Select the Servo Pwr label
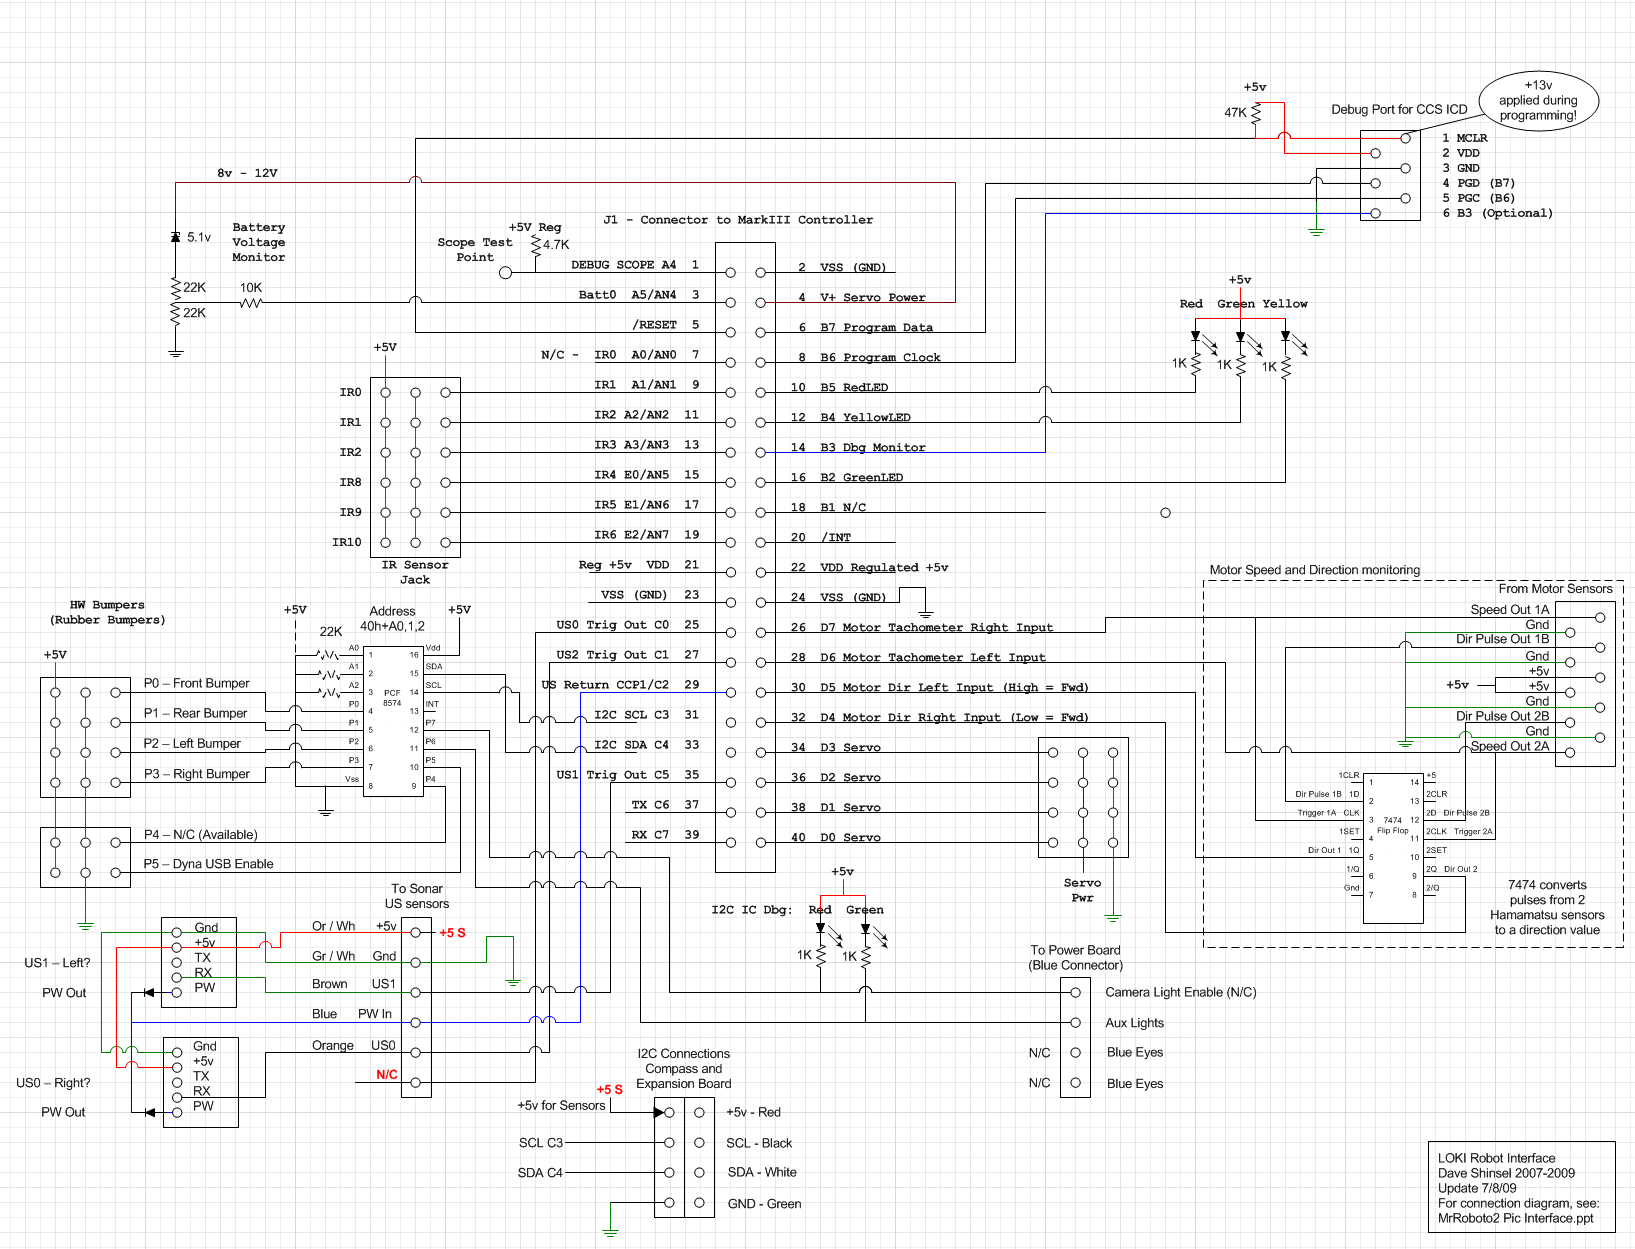This screenshot has height=1249, width=1635. (x=1082, y=890)
